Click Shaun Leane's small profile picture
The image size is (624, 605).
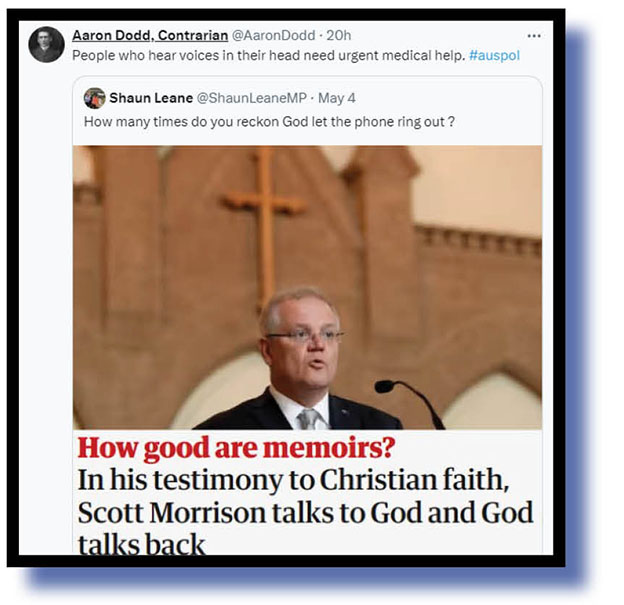(95, 98)
